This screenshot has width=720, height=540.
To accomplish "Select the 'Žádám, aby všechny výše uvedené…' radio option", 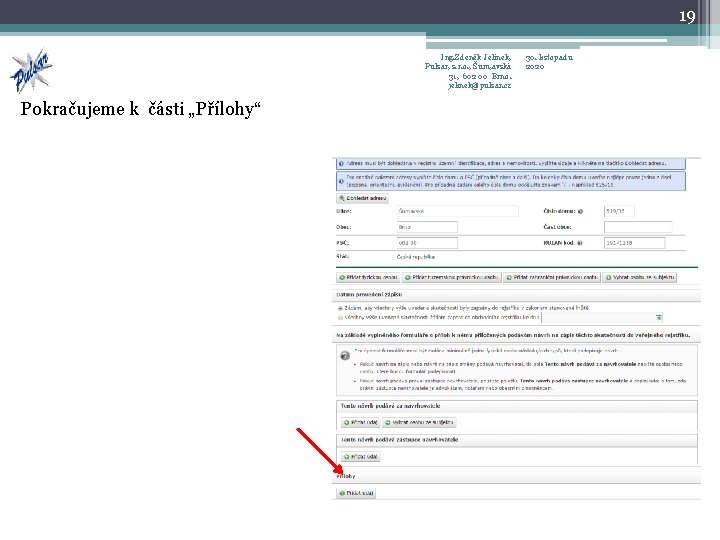I will pyautogui.click(x=340, y=308).
